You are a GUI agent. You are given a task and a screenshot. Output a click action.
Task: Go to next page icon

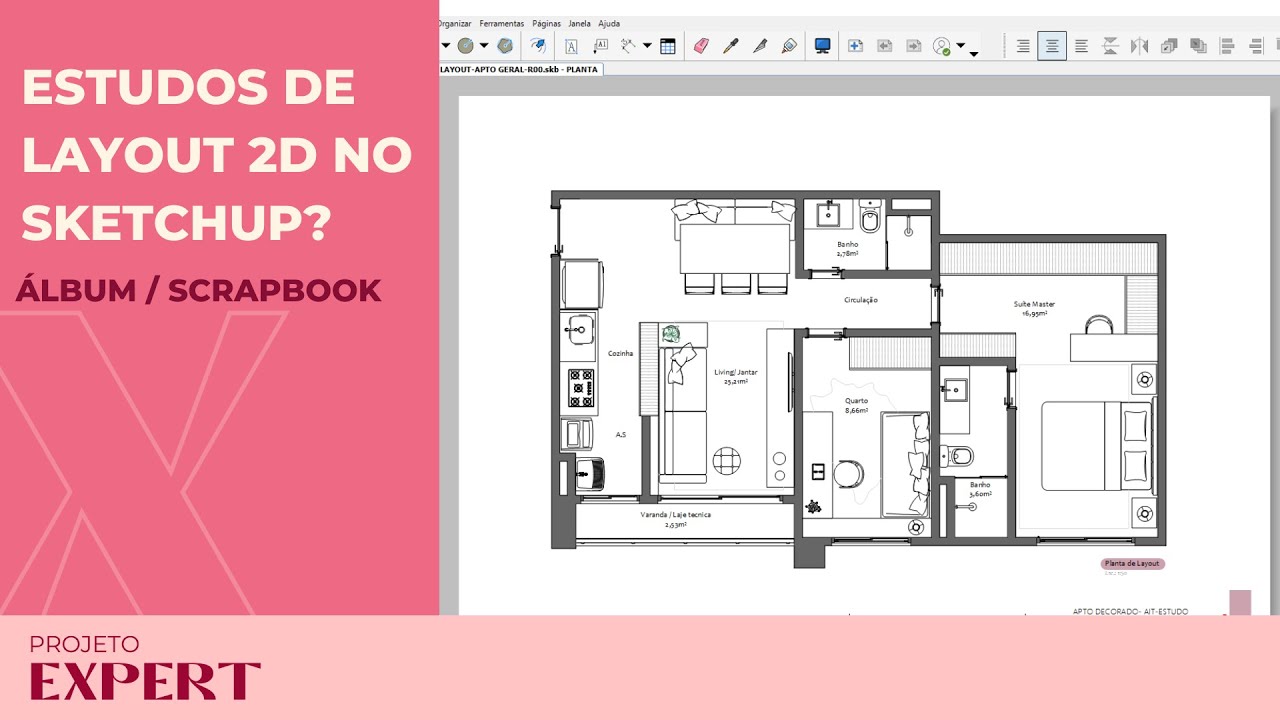[914, 46]
